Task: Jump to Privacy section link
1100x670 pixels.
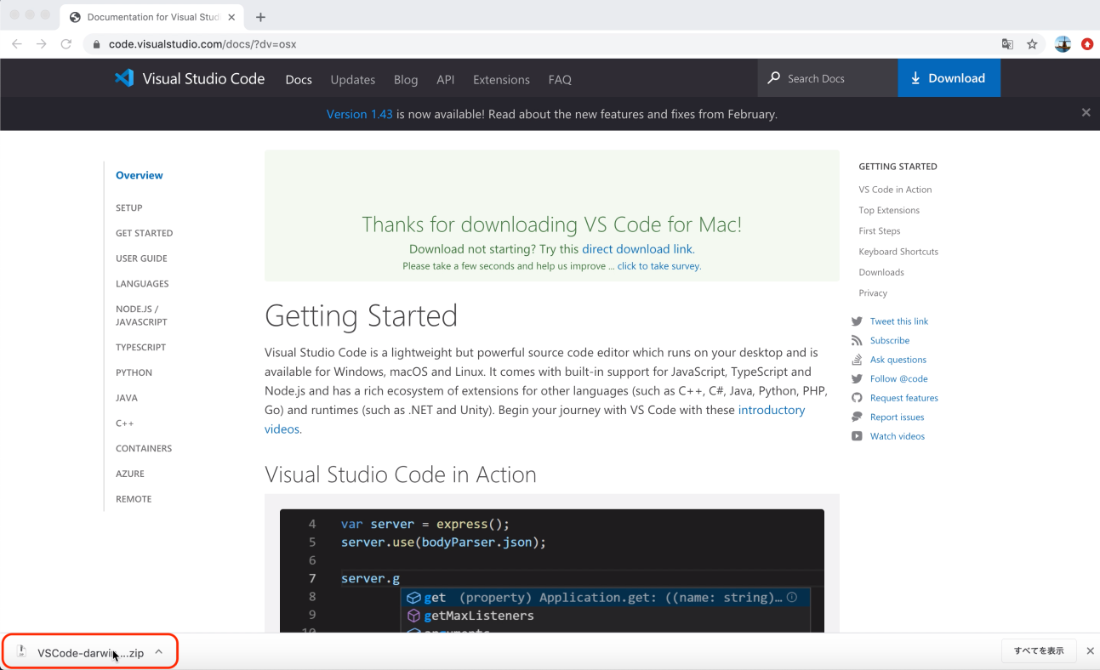Action: pyautogui.click(x=873, y=293)
